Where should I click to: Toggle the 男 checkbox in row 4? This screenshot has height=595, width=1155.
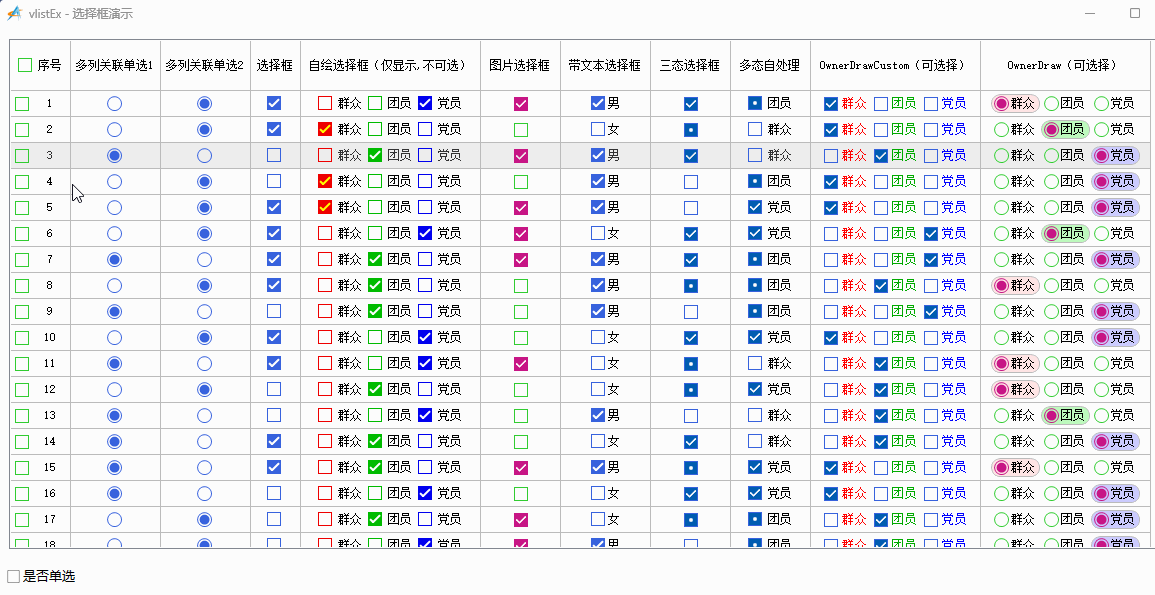coord(598,181)
